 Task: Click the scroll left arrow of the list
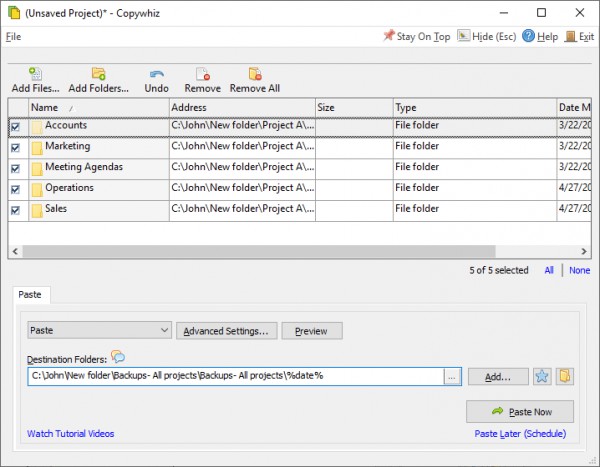(x=15, y=251)
